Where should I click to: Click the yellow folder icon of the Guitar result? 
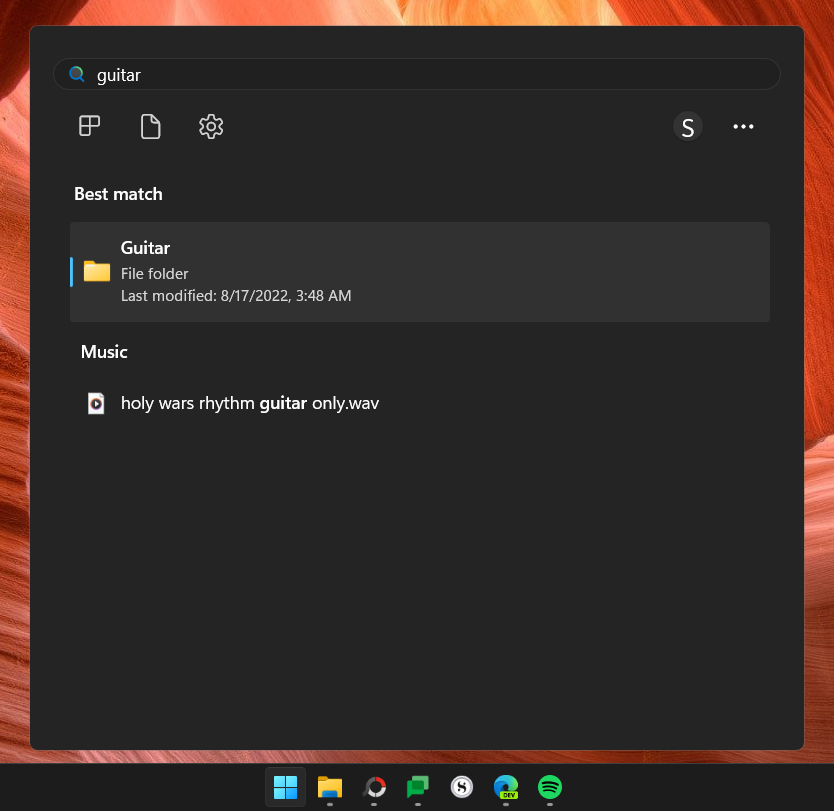[96, 271]
